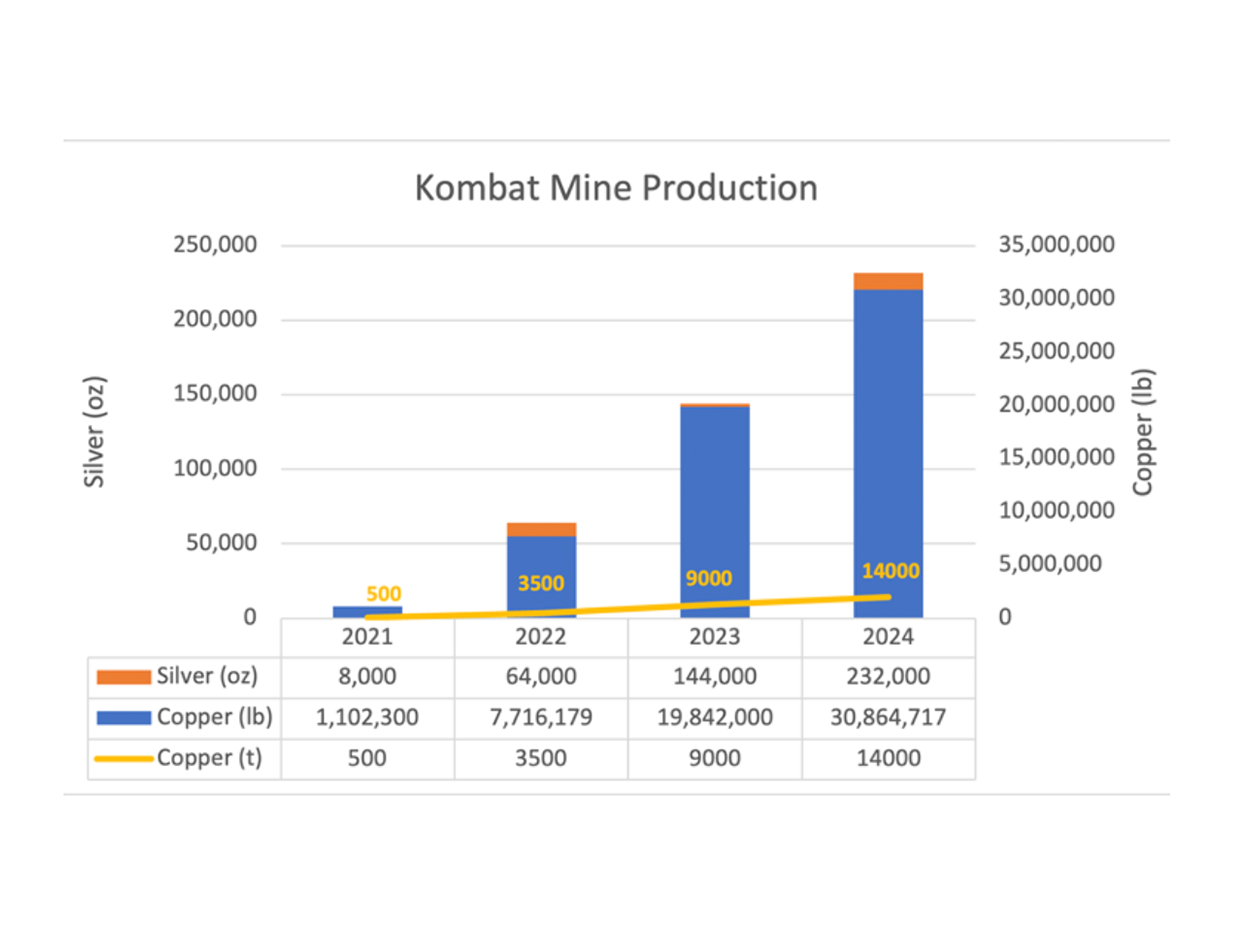
Task: Click the 2023 column header in data table
Action: pyautogui.click(x=714, y=636)
